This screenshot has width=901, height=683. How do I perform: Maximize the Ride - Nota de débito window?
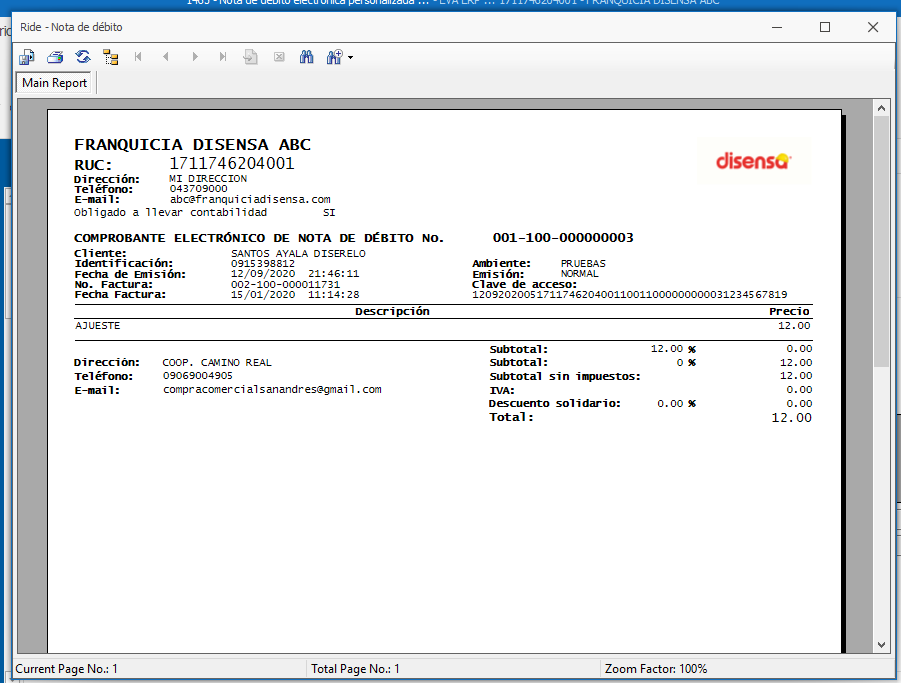click(825, 27)
